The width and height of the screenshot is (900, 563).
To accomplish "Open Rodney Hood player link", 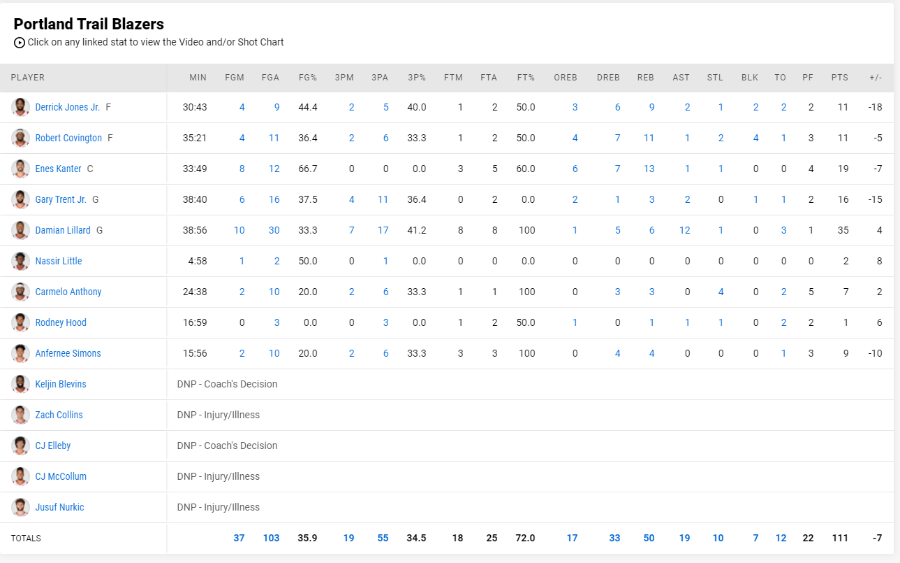I will (61, 323).
